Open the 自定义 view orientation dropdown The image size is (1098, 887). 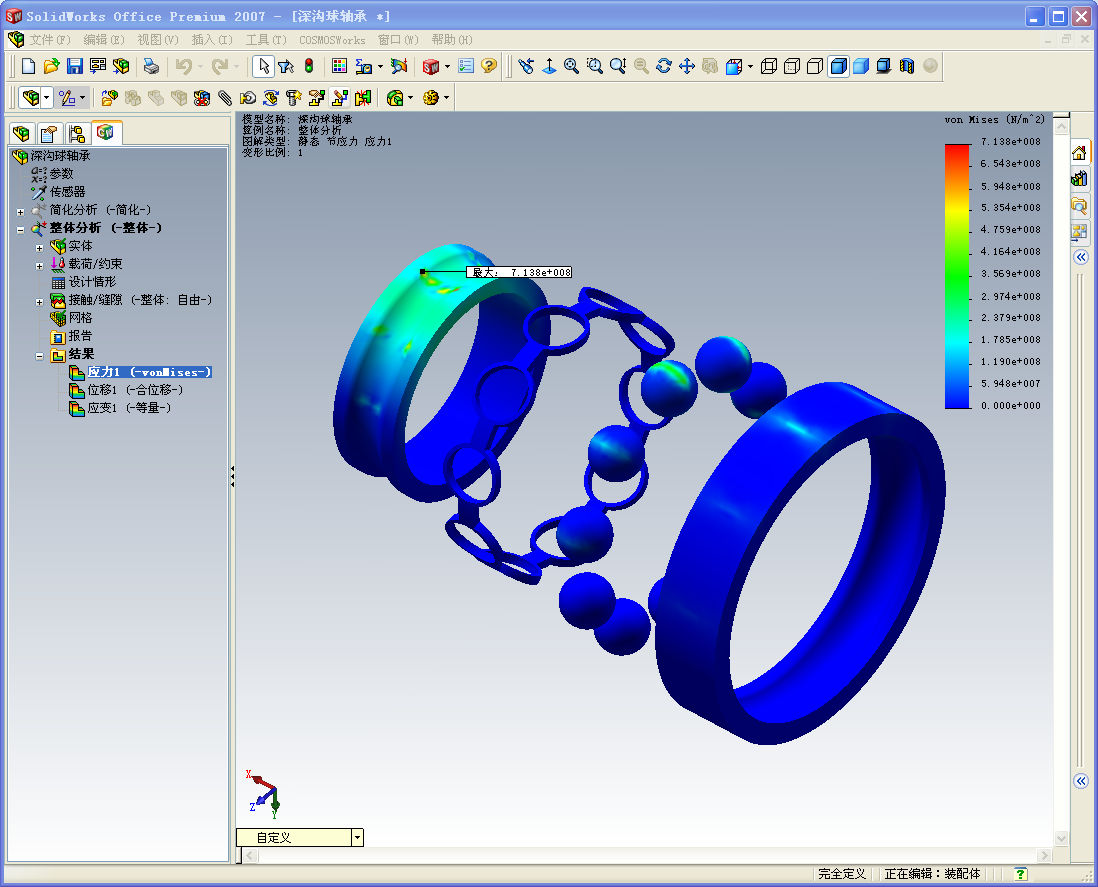[357, 837]
